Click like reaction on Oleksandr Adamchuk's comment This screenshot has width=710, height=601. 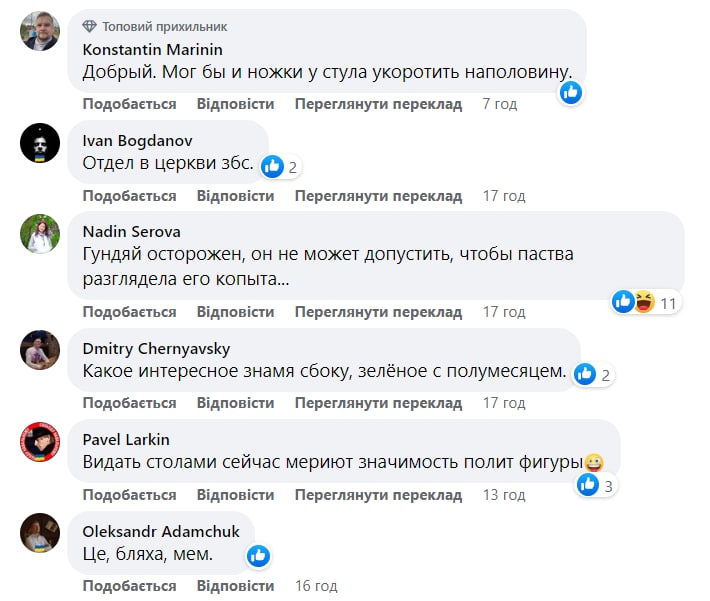[x=258, y=555]
